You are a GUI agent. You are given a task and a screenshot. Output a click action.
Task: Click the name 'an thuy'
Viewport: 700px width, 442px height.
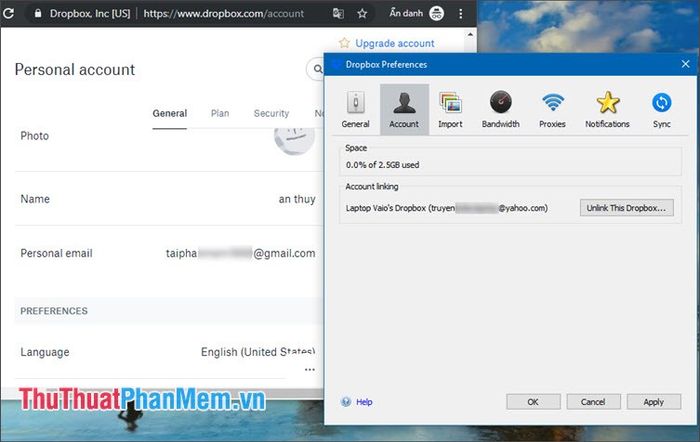297,199
